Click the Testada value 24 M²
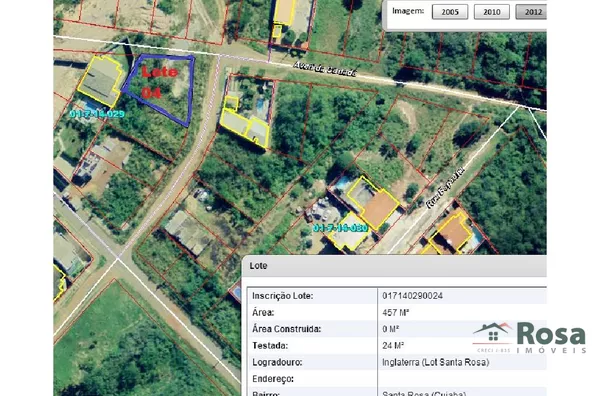600x396 pixels. click(393, 345)
